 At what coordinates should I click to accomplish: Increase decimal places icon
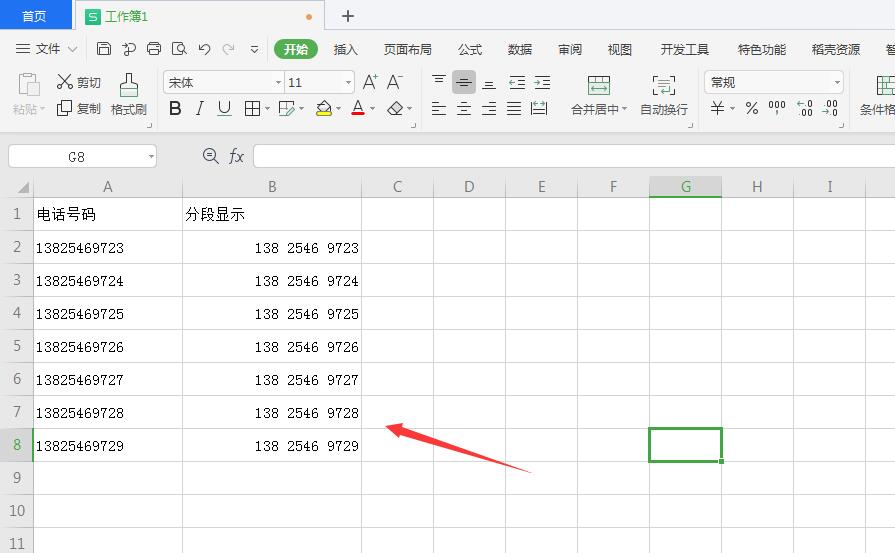tap(805, 108)
